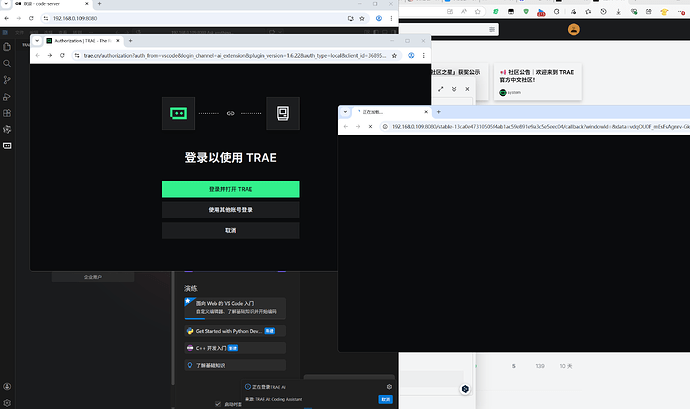Viewport: 690px width, 409px height.
Task: Open Get Started with Python Dev walkthrough
Action: pyautogui.click(x=235, y=331)
